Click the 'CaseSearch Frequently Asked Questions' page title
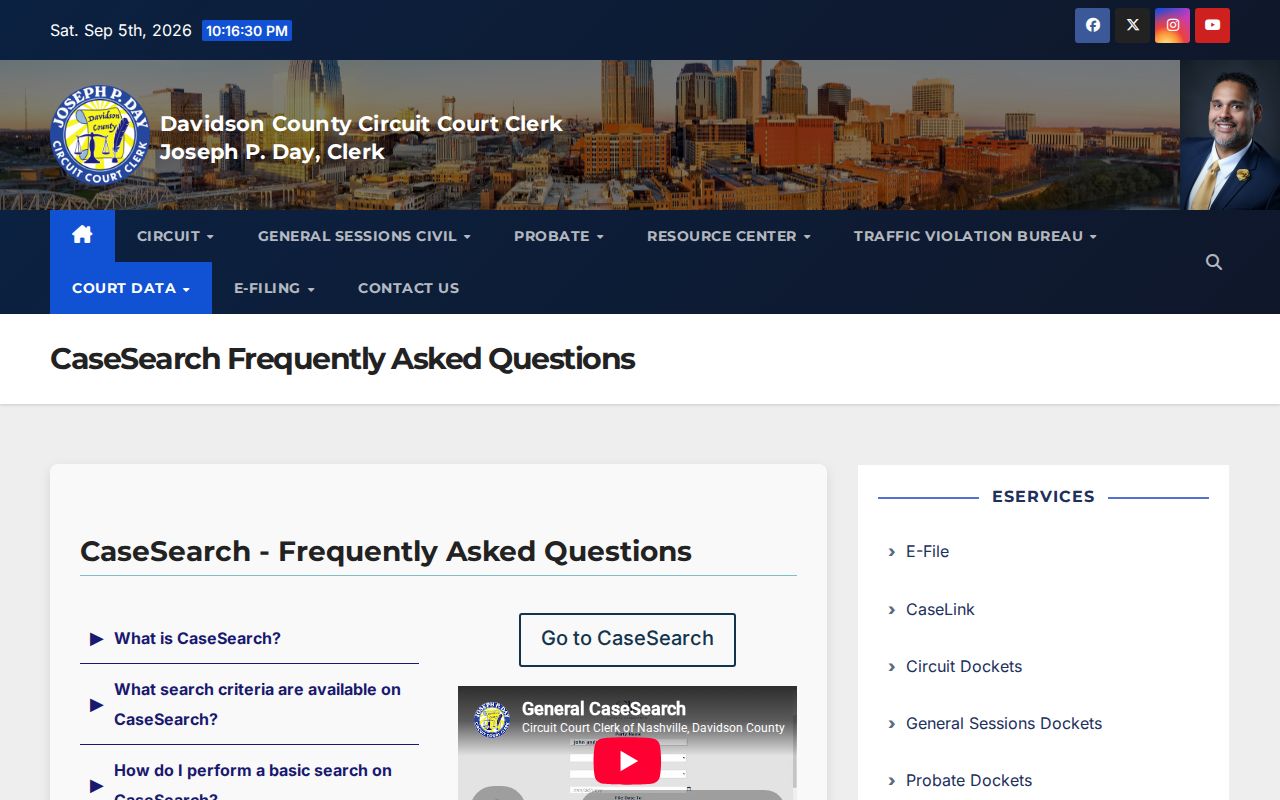Screen dimensions: 1280x800 point(343,358)
